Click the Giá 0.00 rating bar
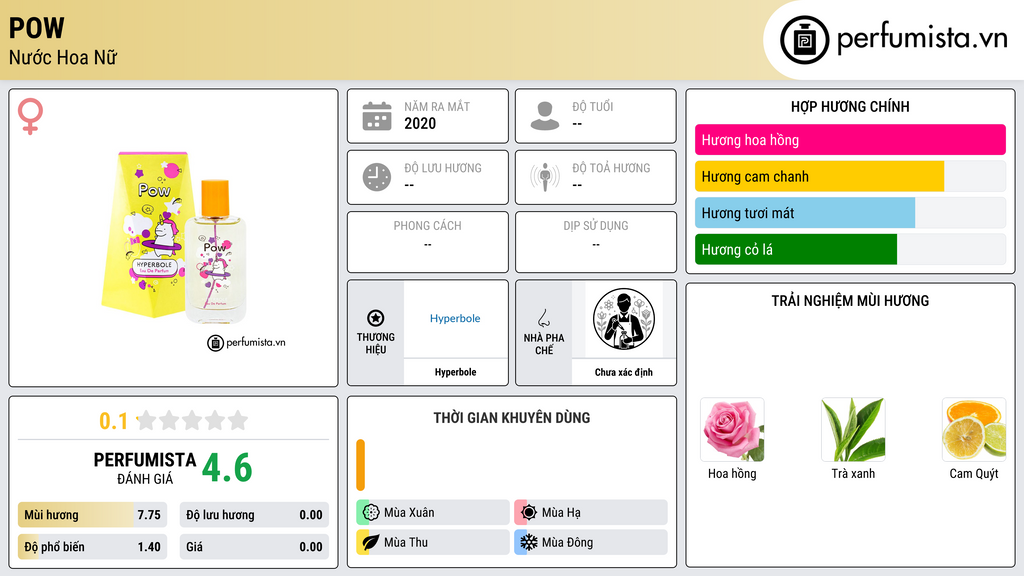Image resolution: width=1024 pixels, height=576 pixels. (254, 547)
